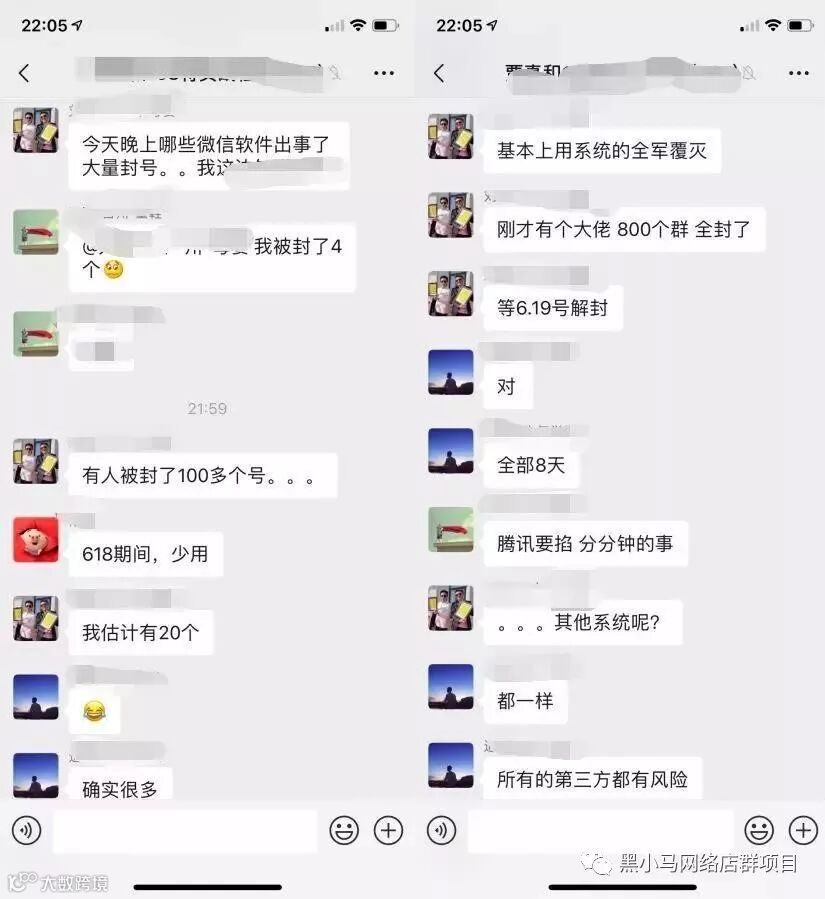Expand the plus attachments panel in left chat

tap(388, 830)
